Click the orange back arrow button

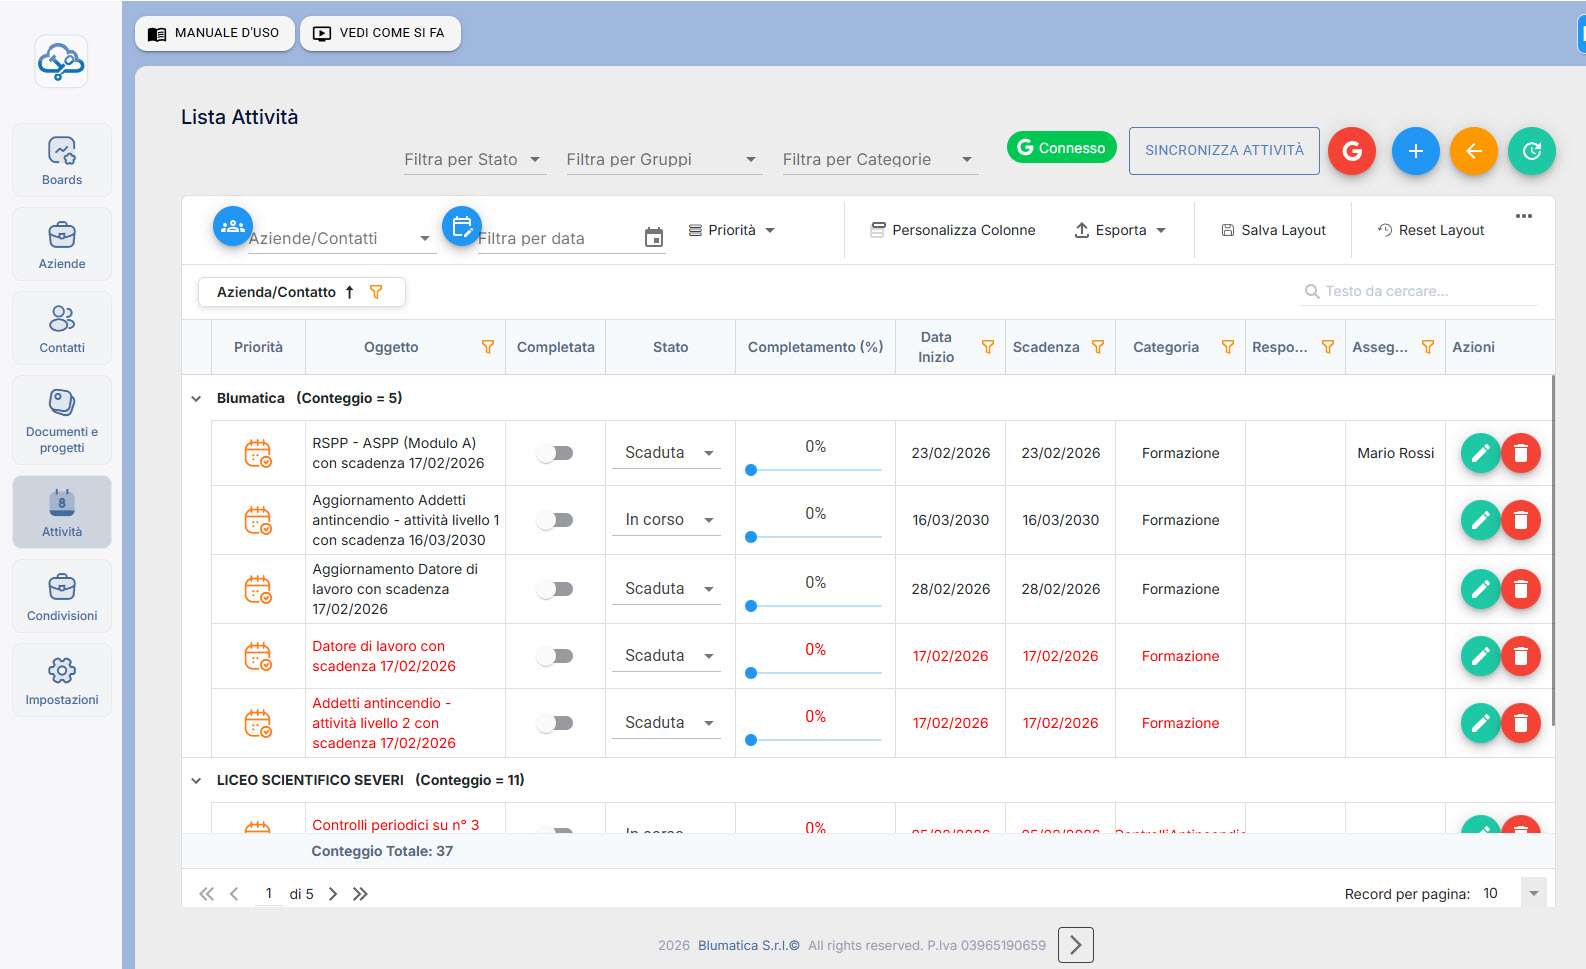coord(1473,151)
